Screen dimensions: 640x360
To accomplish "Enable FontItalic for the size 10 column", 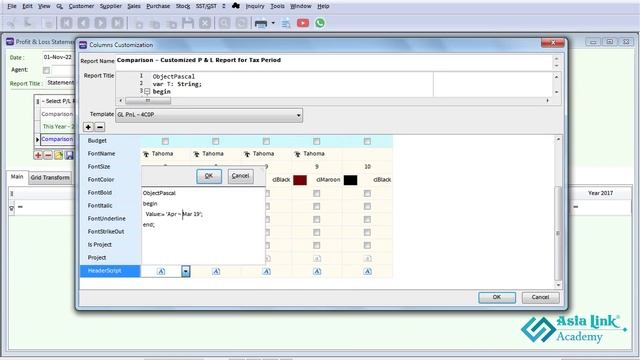I will click(367, 207).
